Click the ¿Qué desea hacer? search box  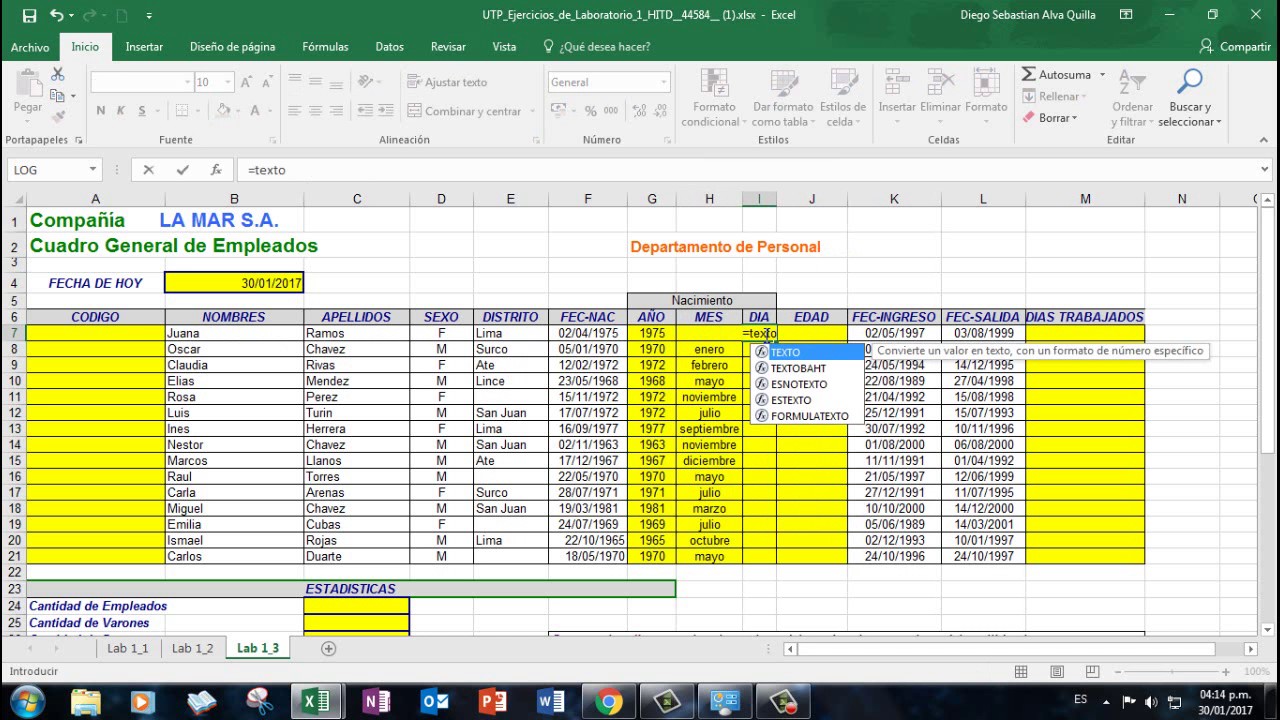pyautogui.click(x=596, y=46)
